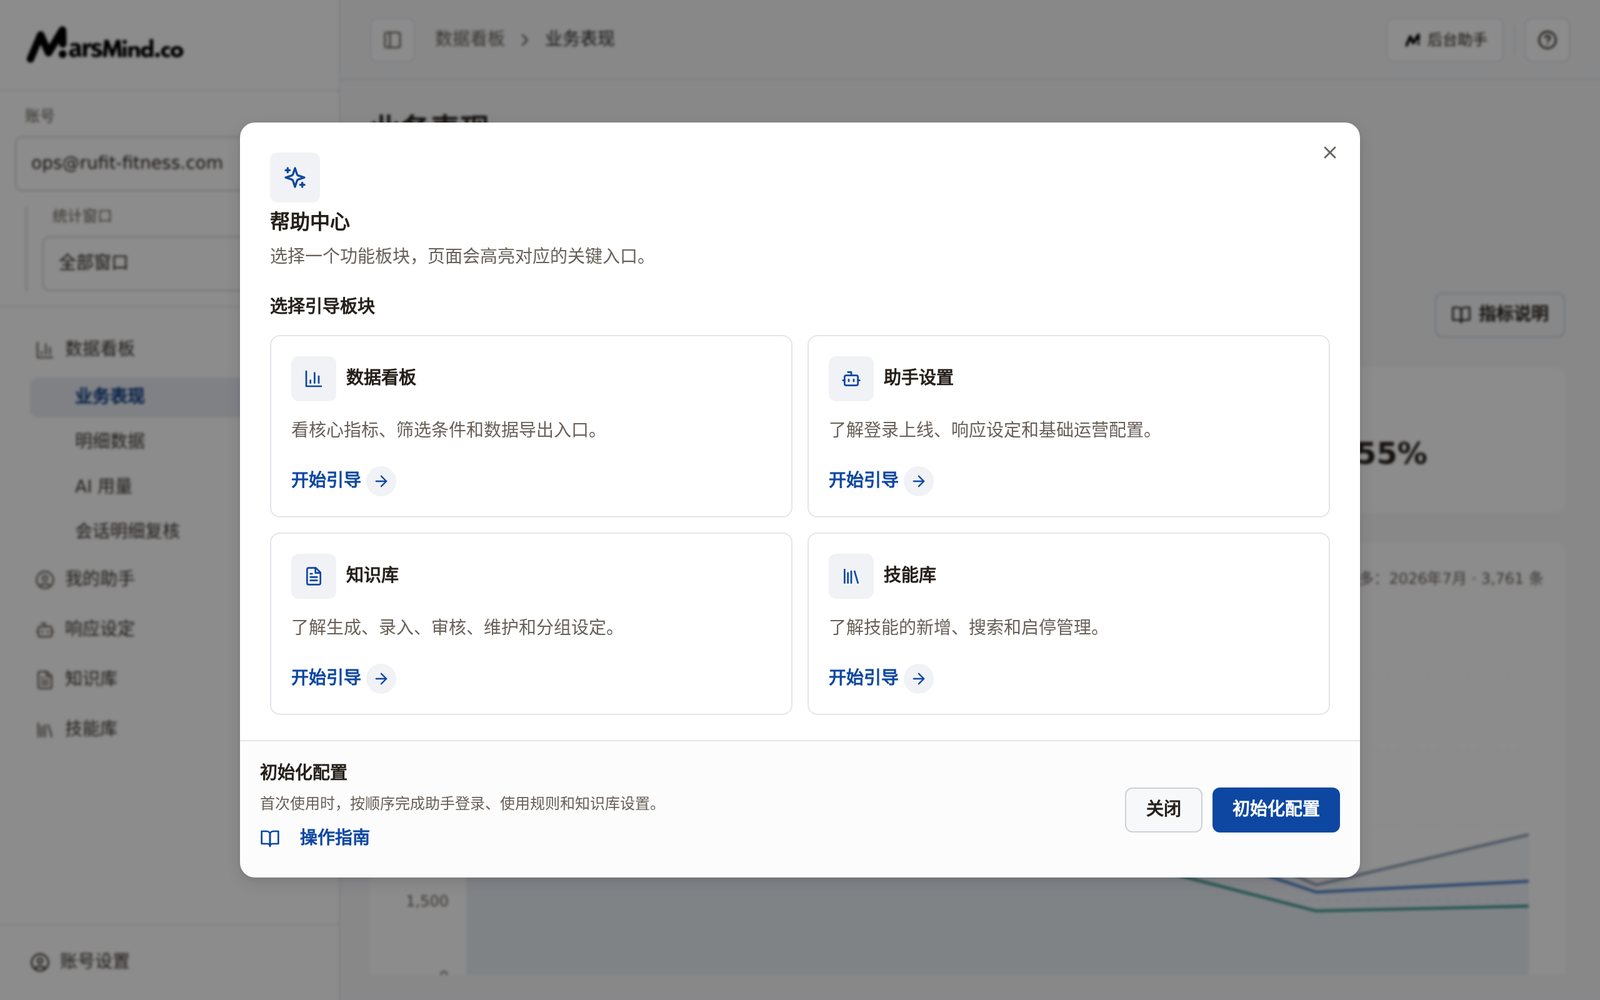
Task: Click the library icon in 技能库 card
Action: [851, 576]
